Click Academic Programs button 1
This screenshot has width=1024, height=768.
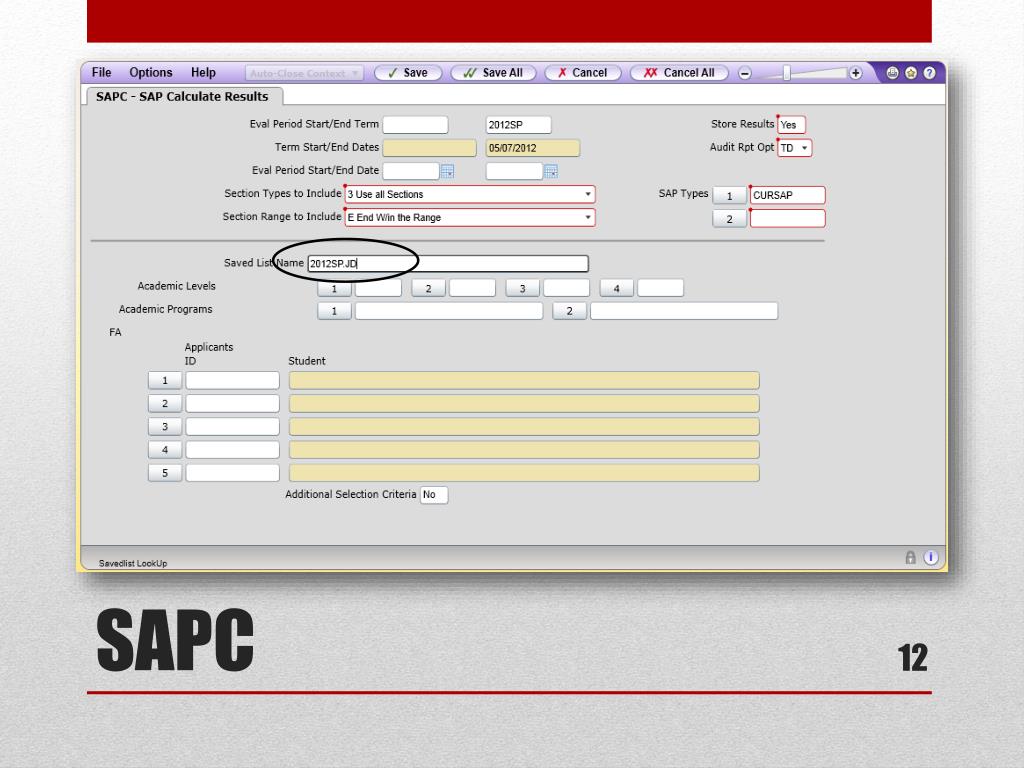click(x=334, y=312)
